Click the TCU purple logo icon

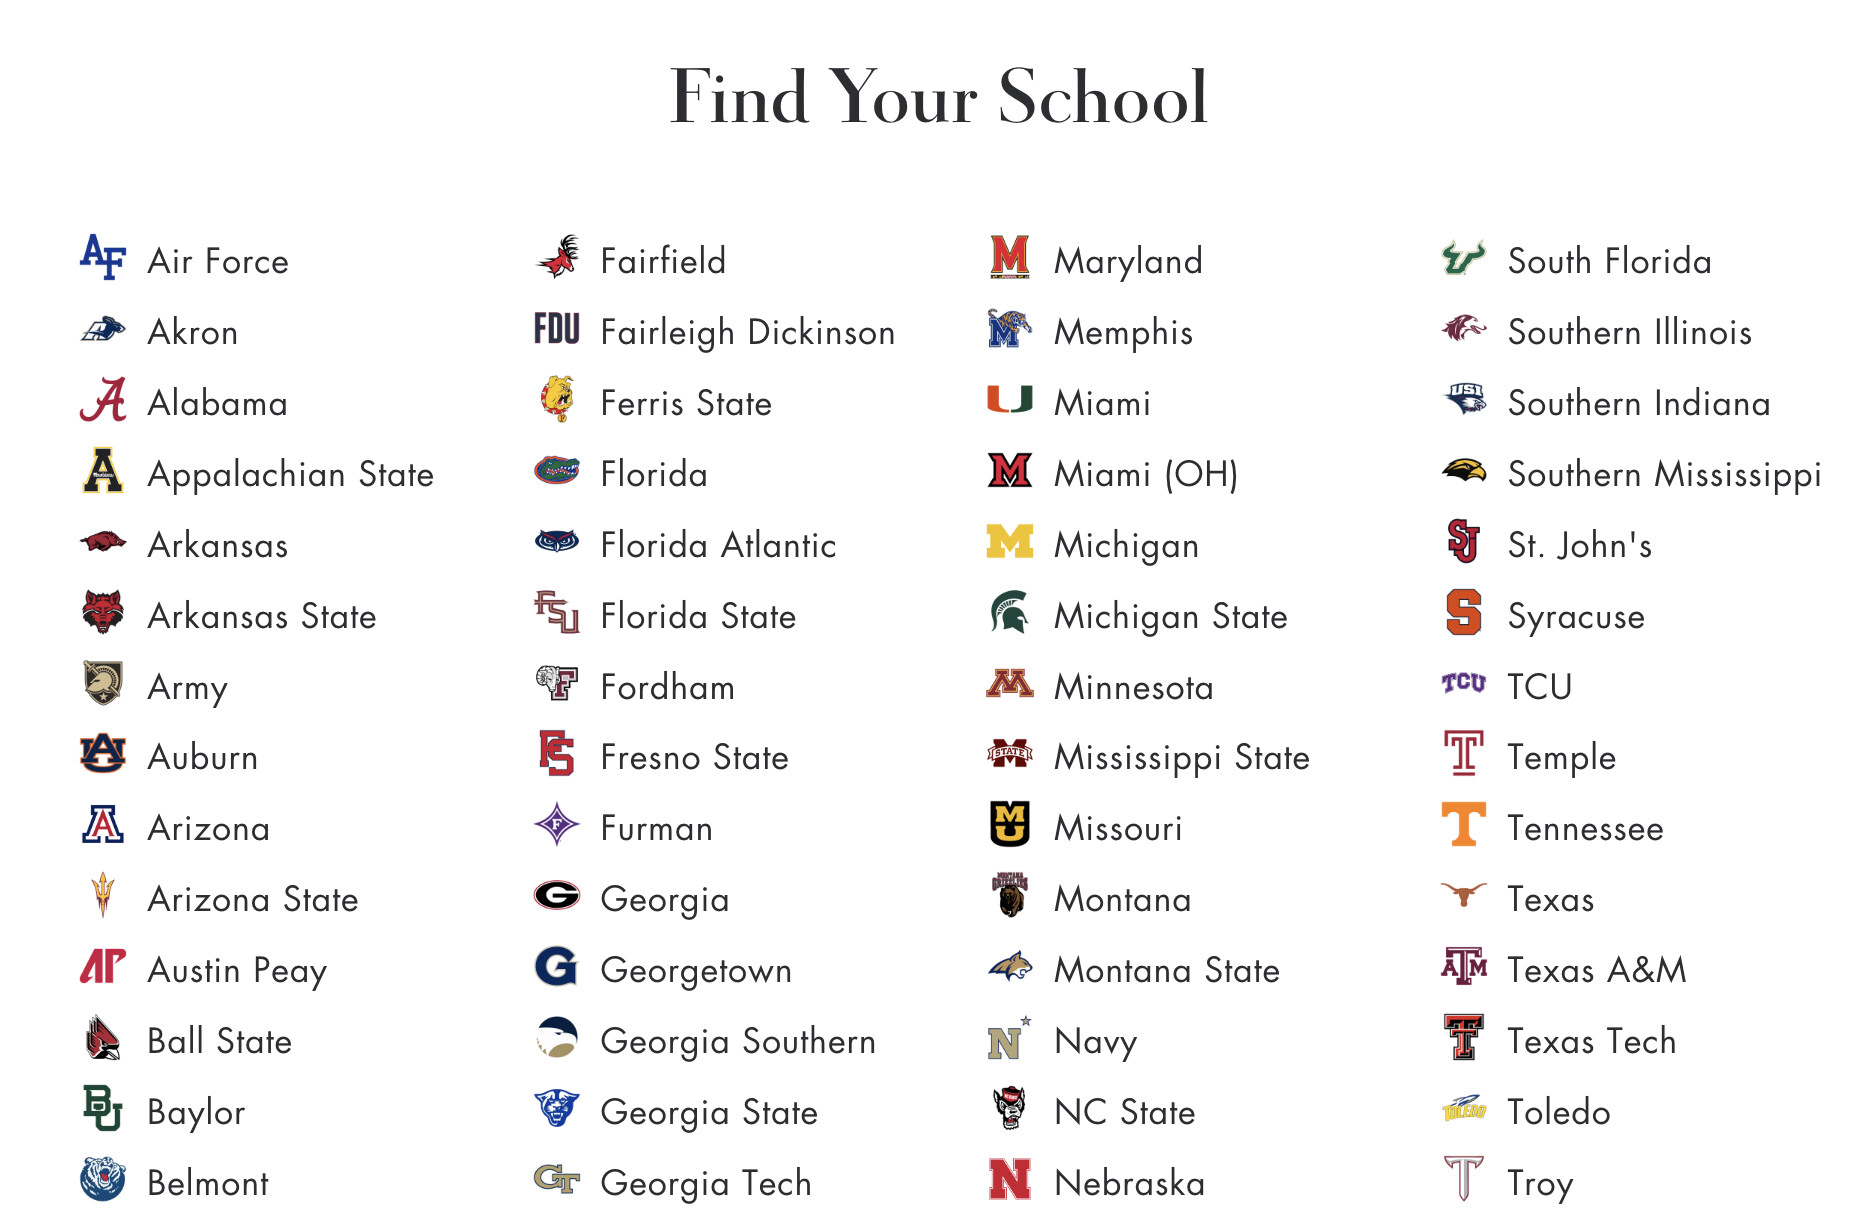click(x=1464, y=683)
